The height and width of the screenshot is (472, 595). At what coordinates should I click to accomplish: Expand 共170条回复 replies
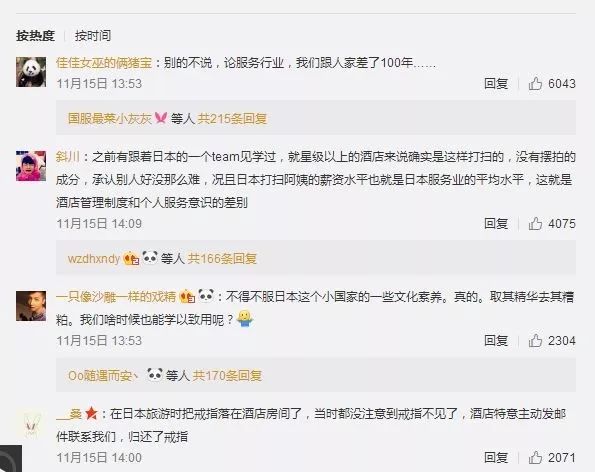(227, 375)
